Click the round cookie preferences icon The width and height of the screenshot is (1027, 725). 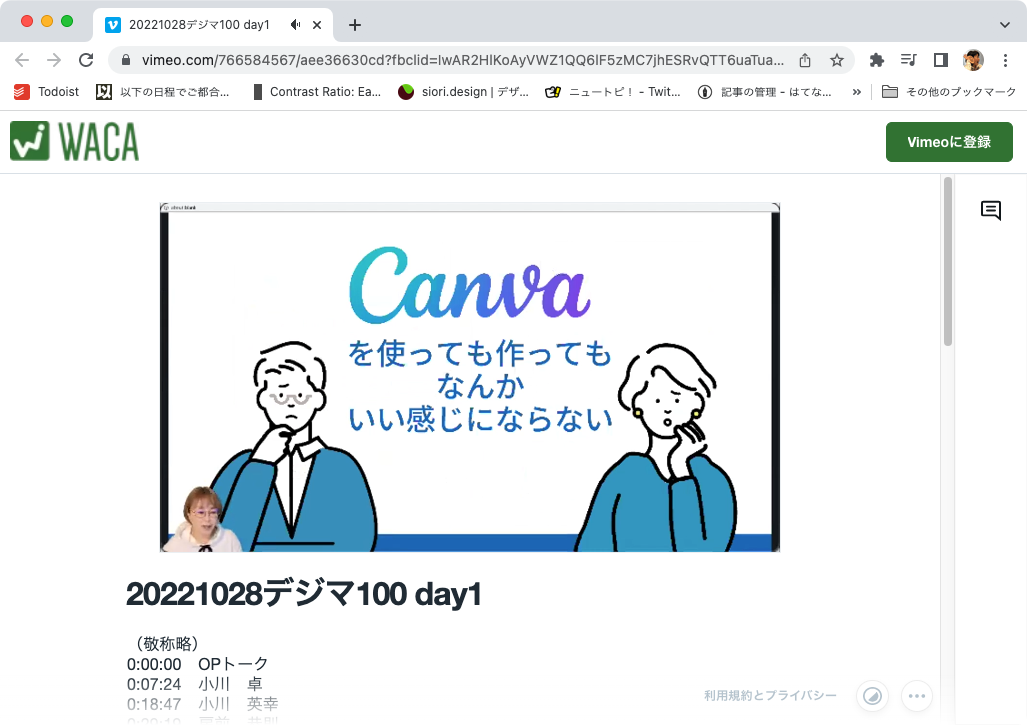tap(872, 696)
